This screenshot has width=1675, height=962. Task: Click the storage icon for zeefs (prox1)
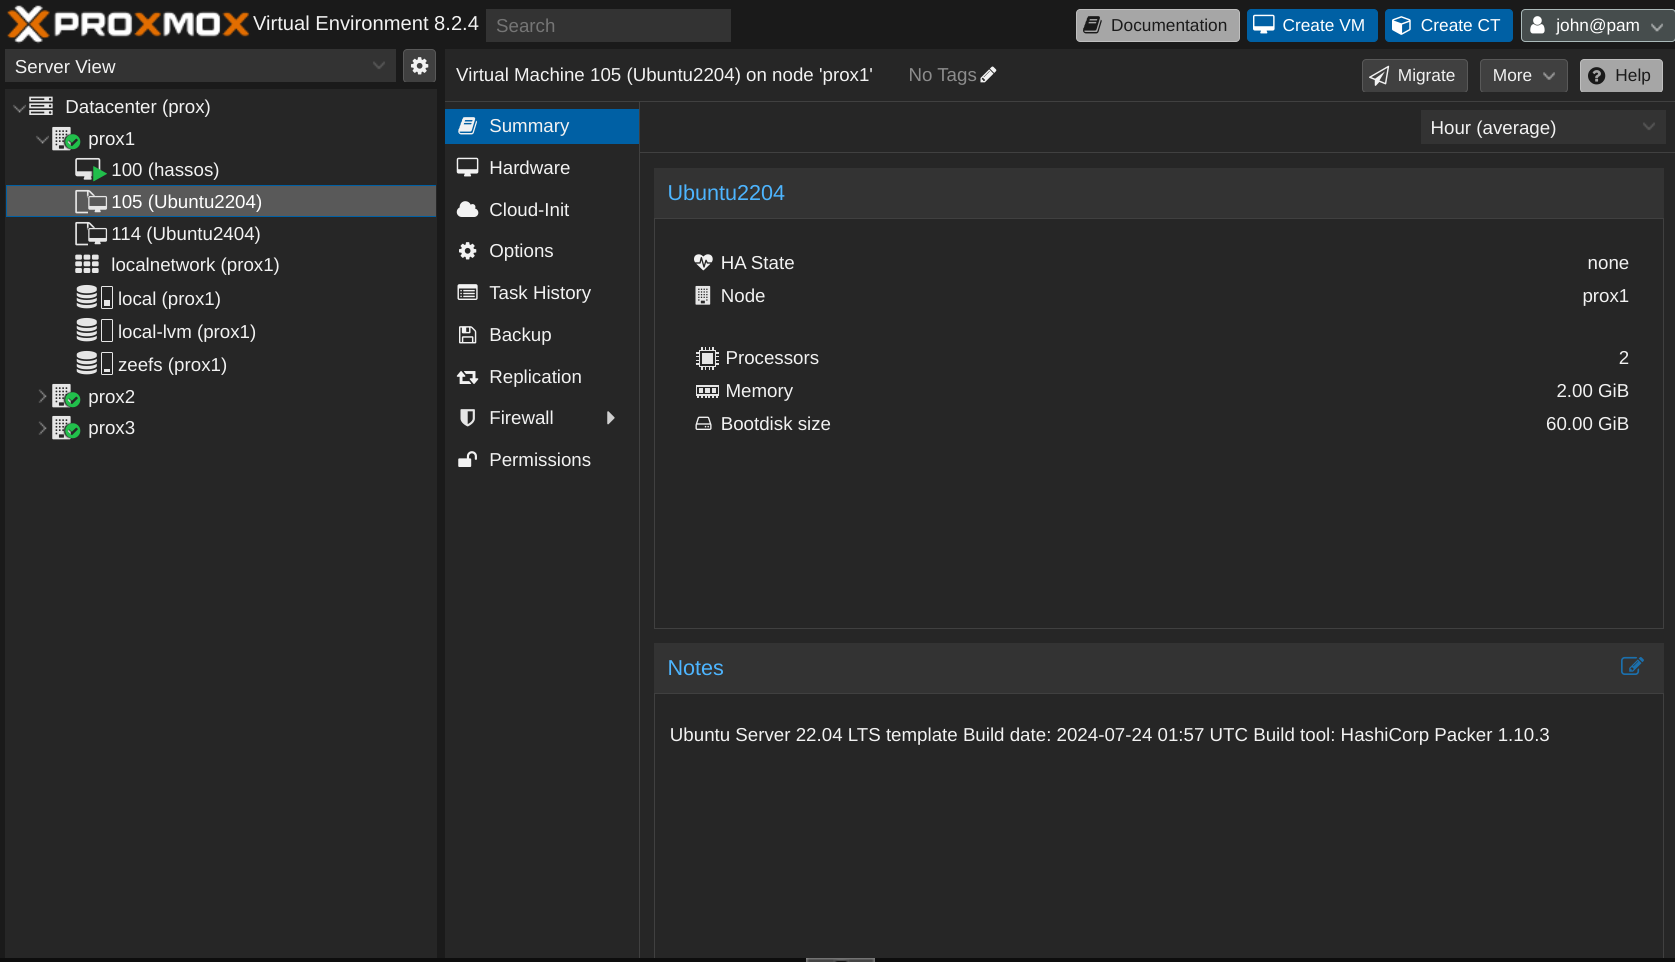tap(94, 364)
